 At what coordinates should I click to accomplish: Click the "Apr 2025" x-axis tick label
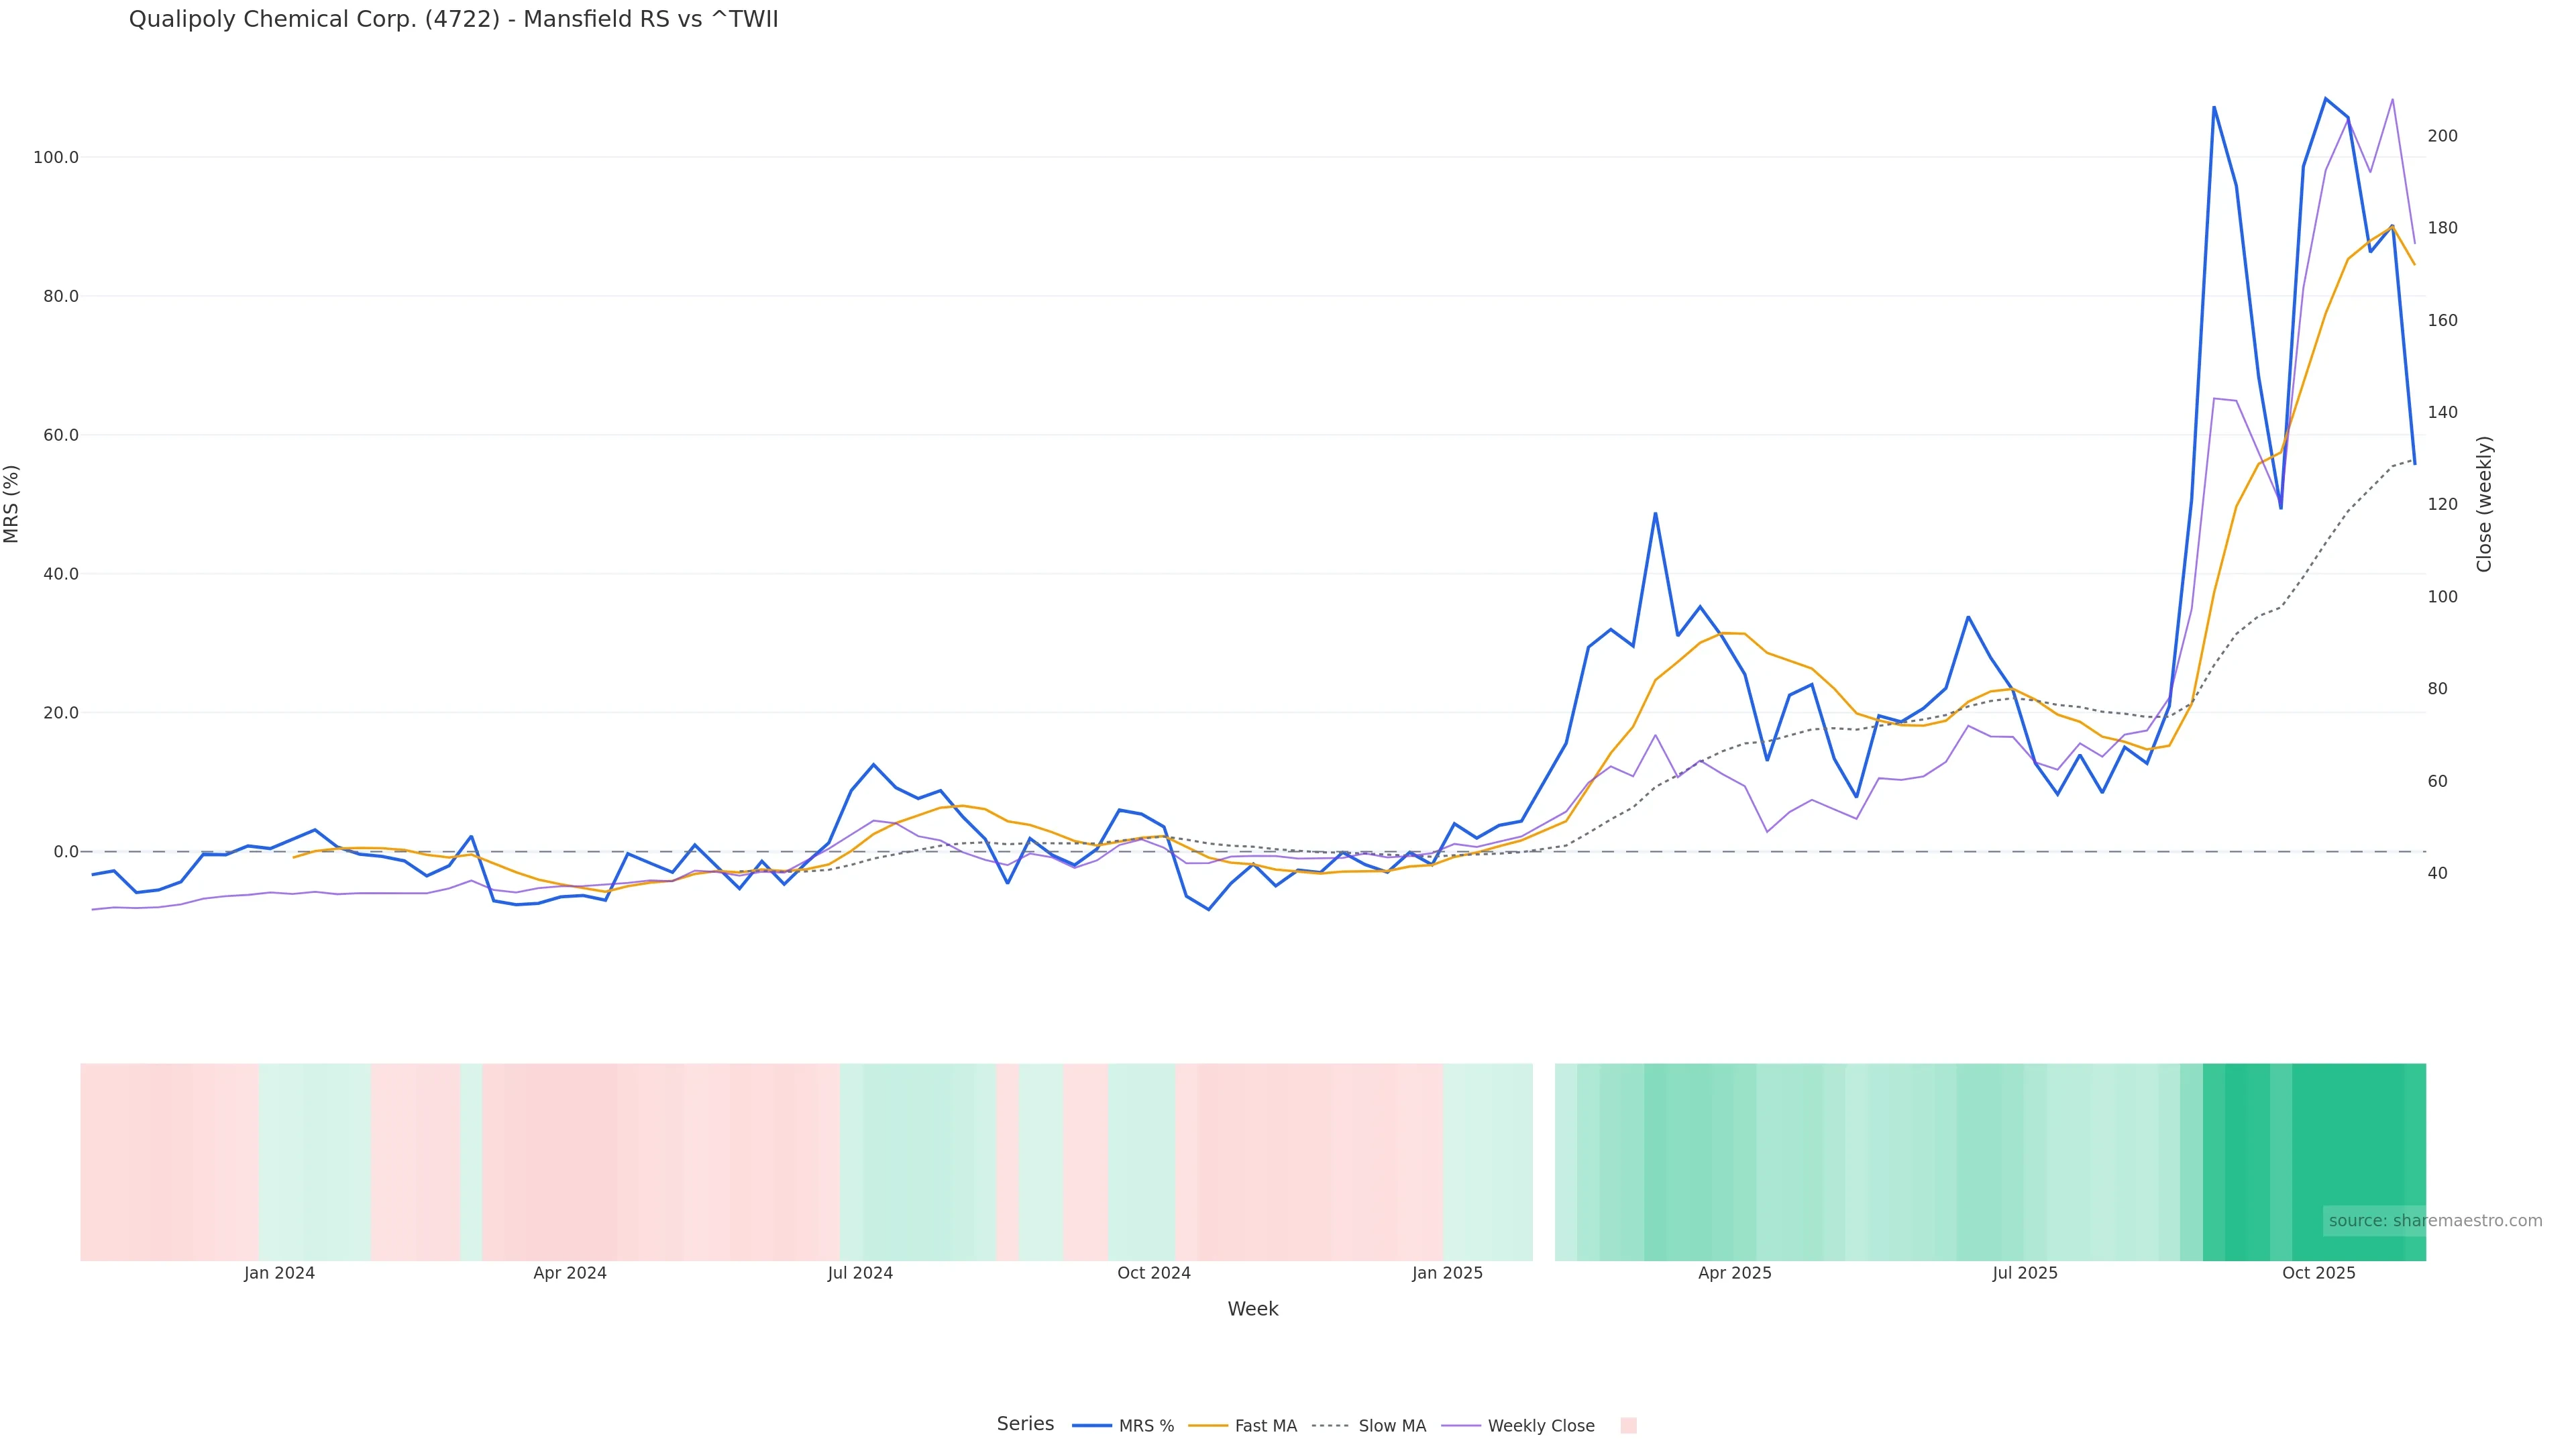tap(1734, 1273)
